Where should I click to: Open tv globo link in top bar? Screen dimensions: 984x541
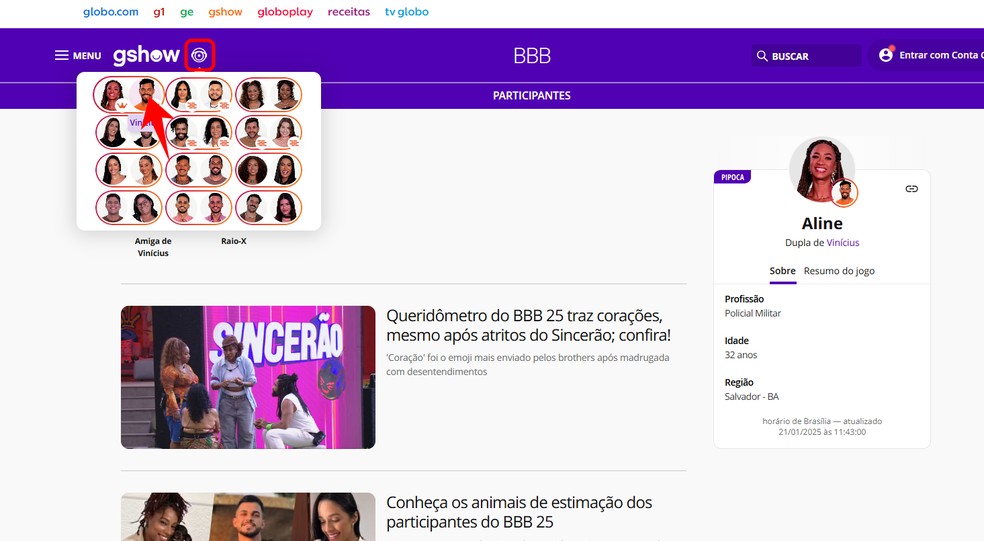[x=407, y=12]
